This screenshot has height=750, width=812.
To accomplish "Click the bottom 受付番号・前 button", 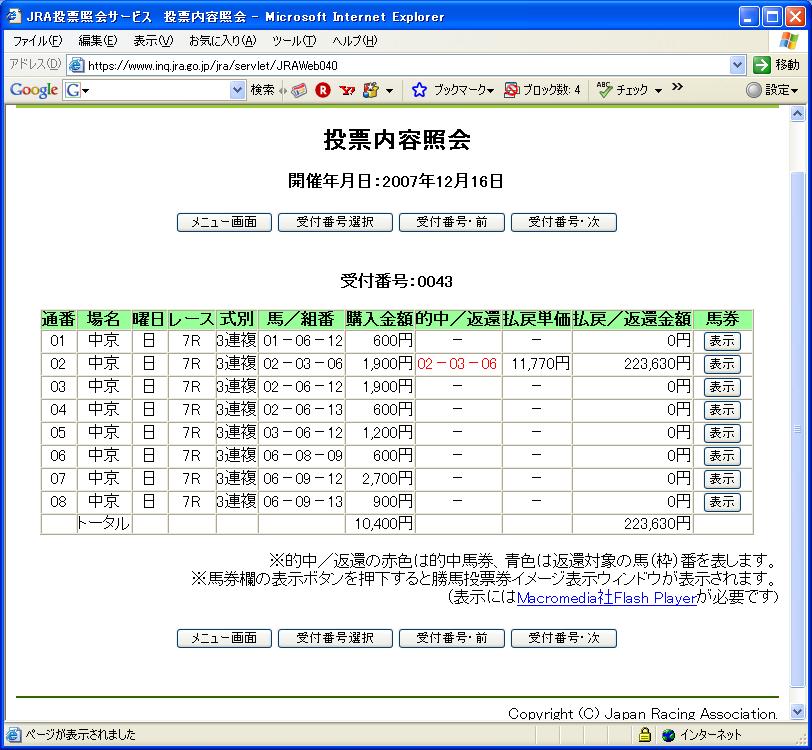I will [x=452, y=638].
